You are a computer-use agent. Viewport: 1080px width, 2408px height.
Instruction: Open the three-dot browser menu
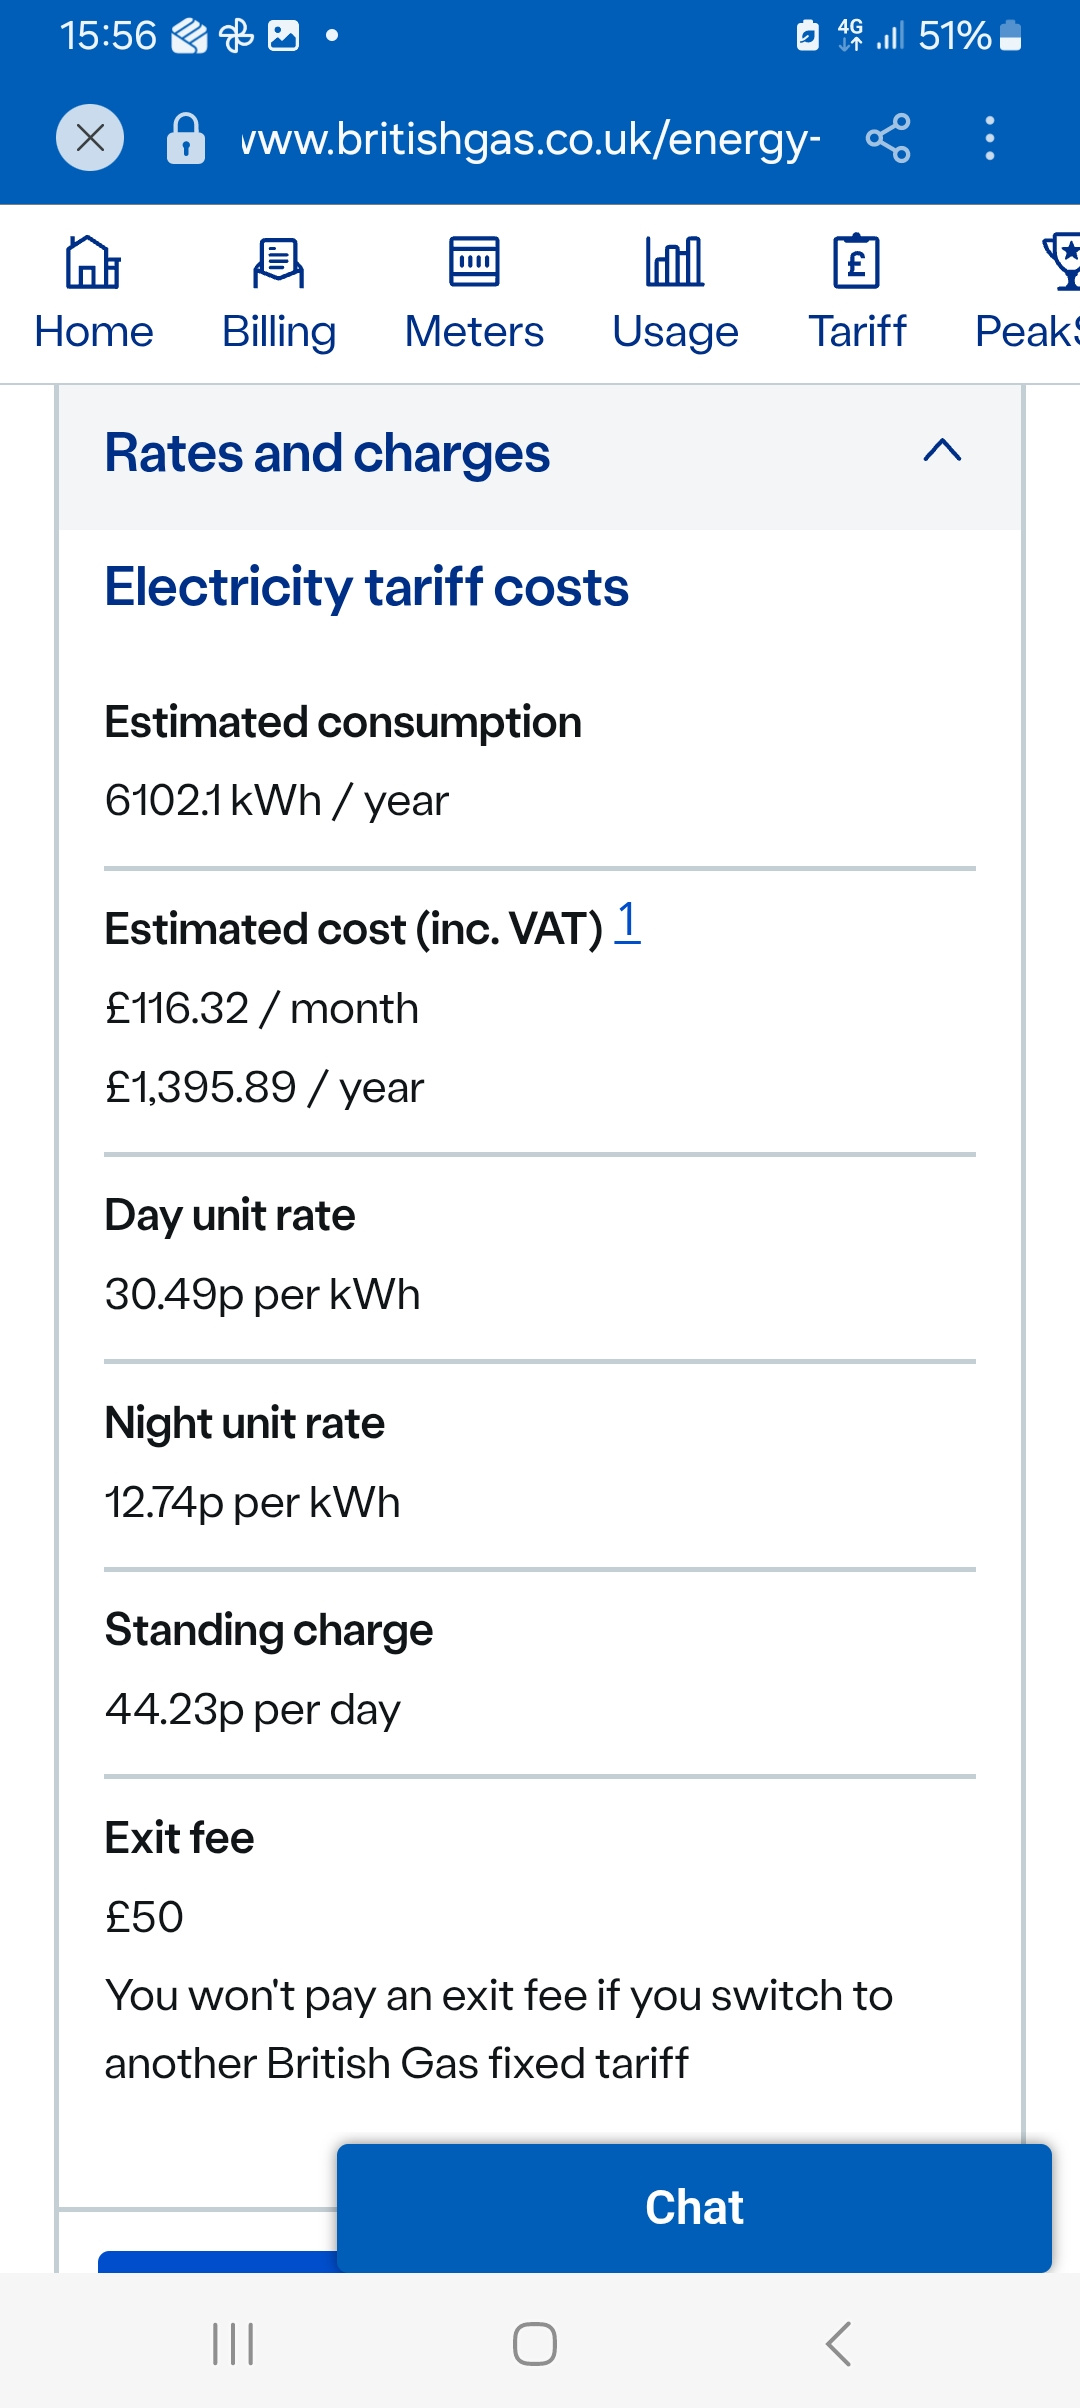(x=990, y=138)
